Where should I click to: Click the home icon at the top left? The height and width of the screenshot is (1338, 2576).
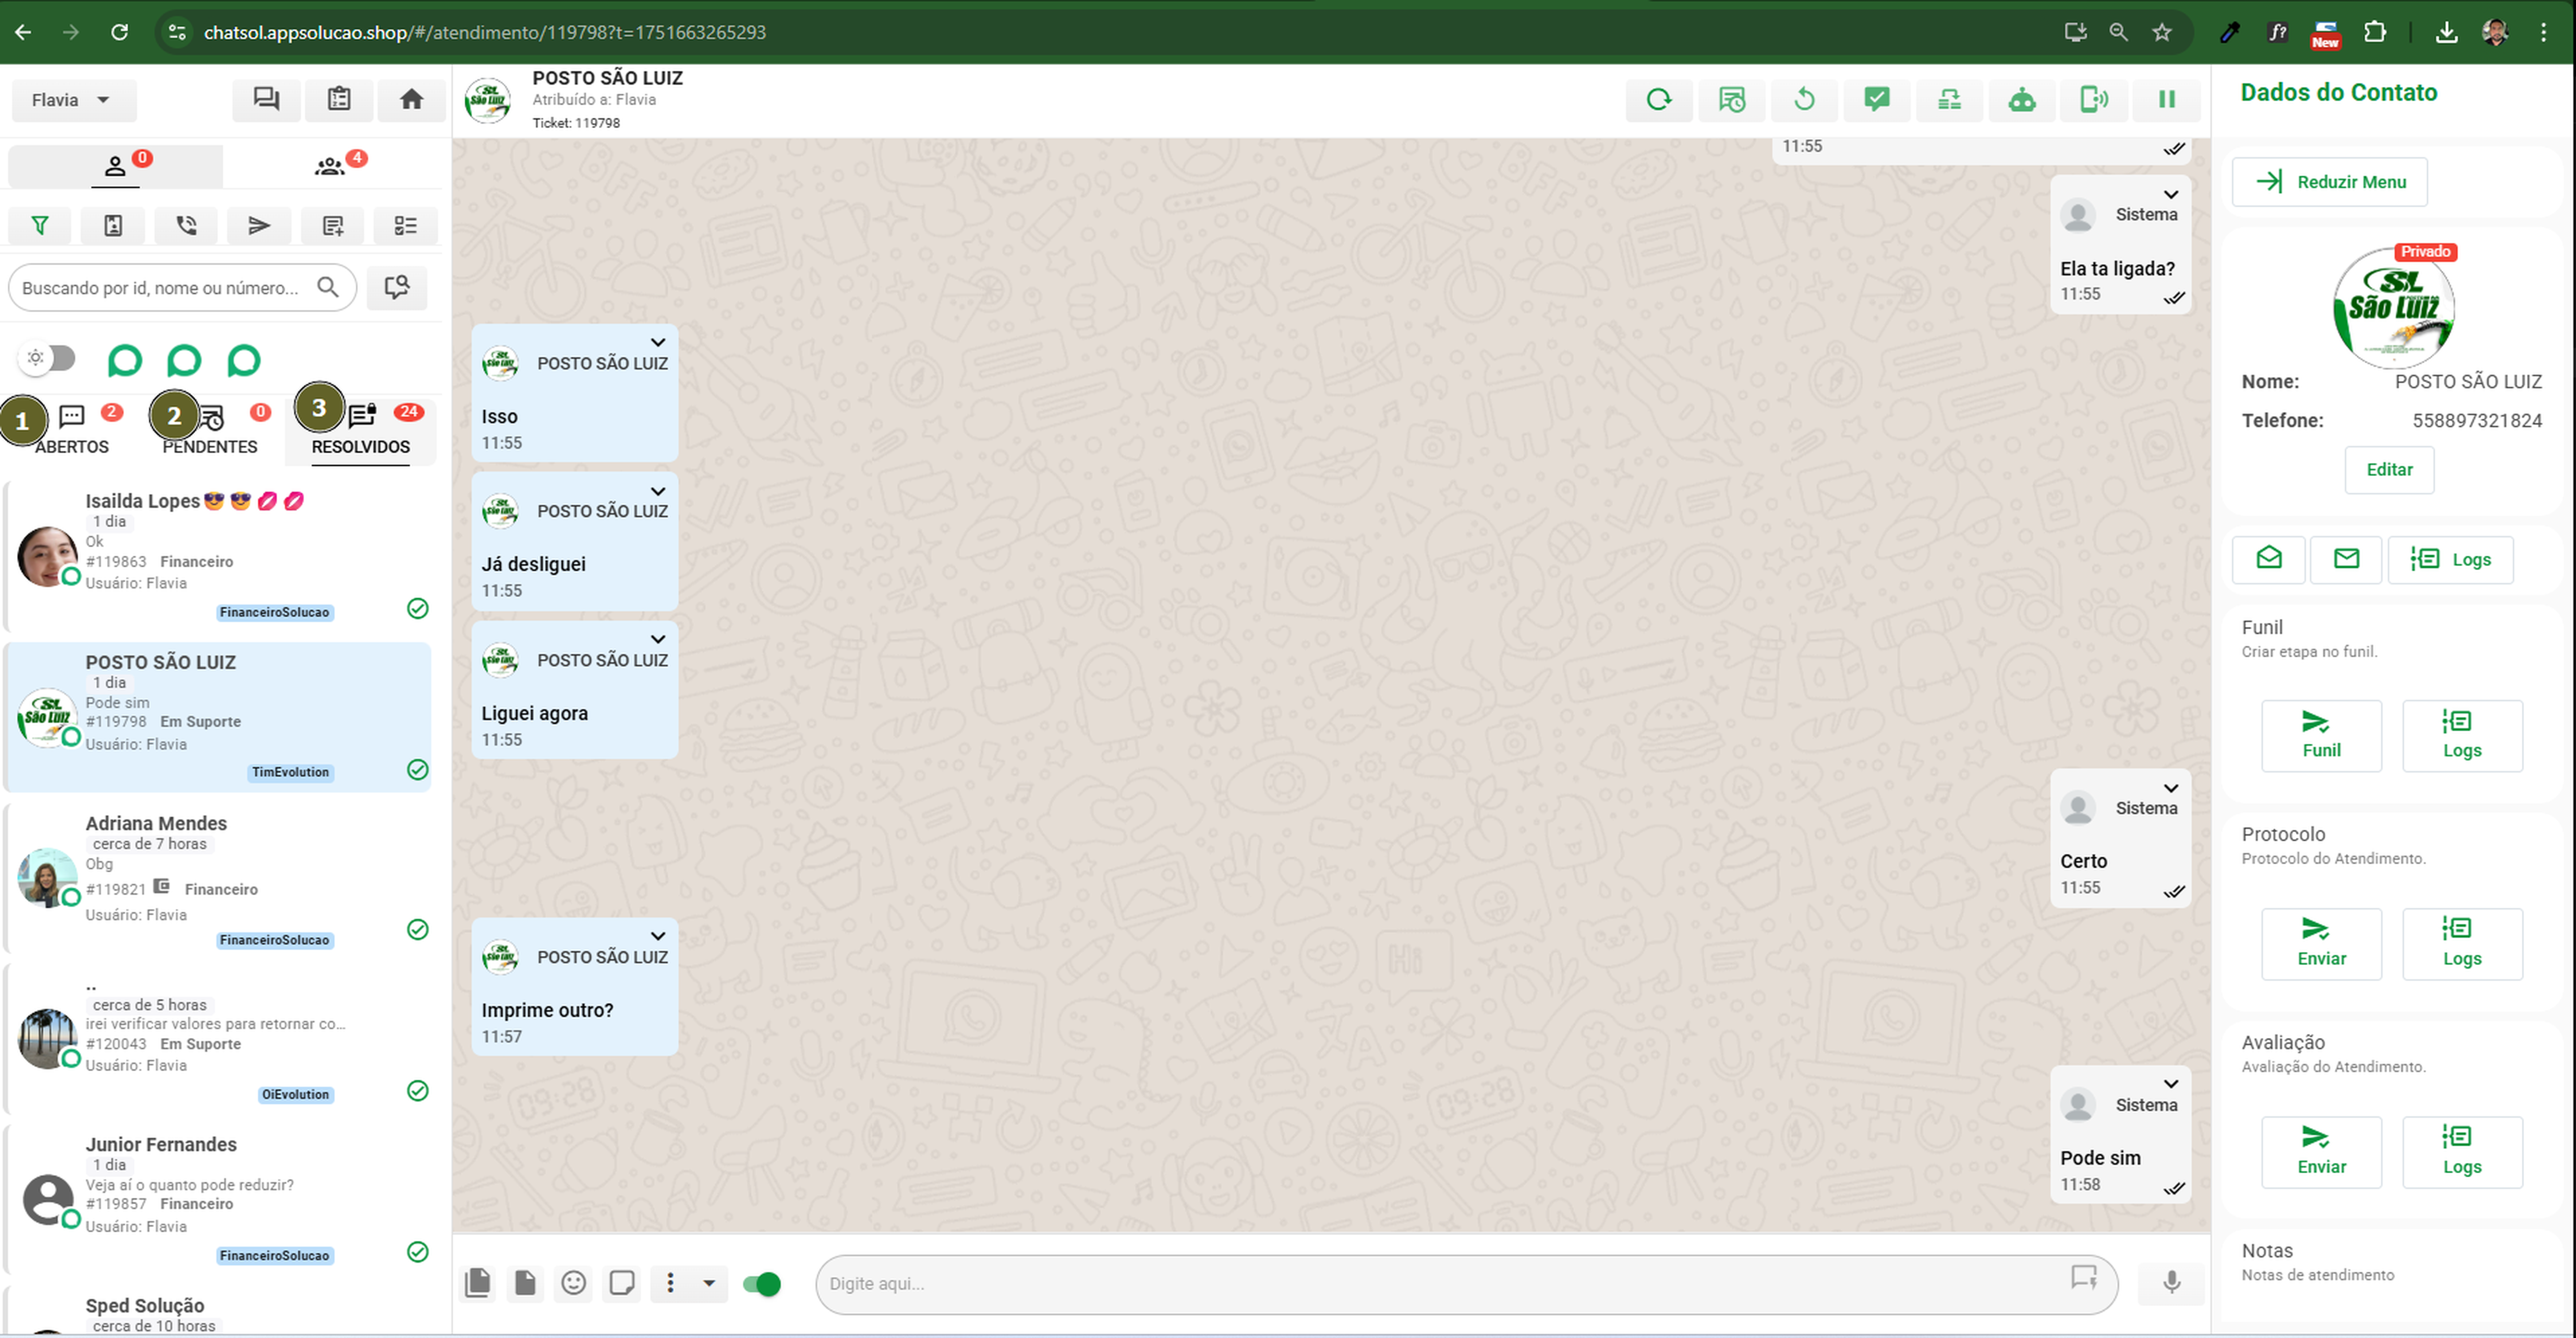411,99
